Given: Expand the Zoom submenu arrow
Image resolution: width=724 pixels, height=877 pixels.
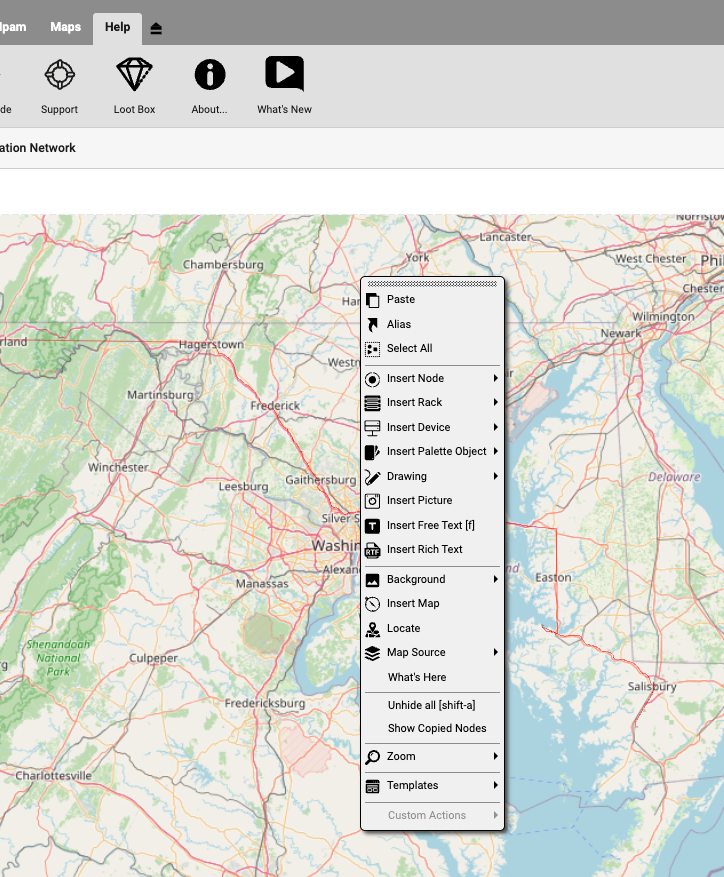Looking at the screenshot, I should [x=495, y=757].
